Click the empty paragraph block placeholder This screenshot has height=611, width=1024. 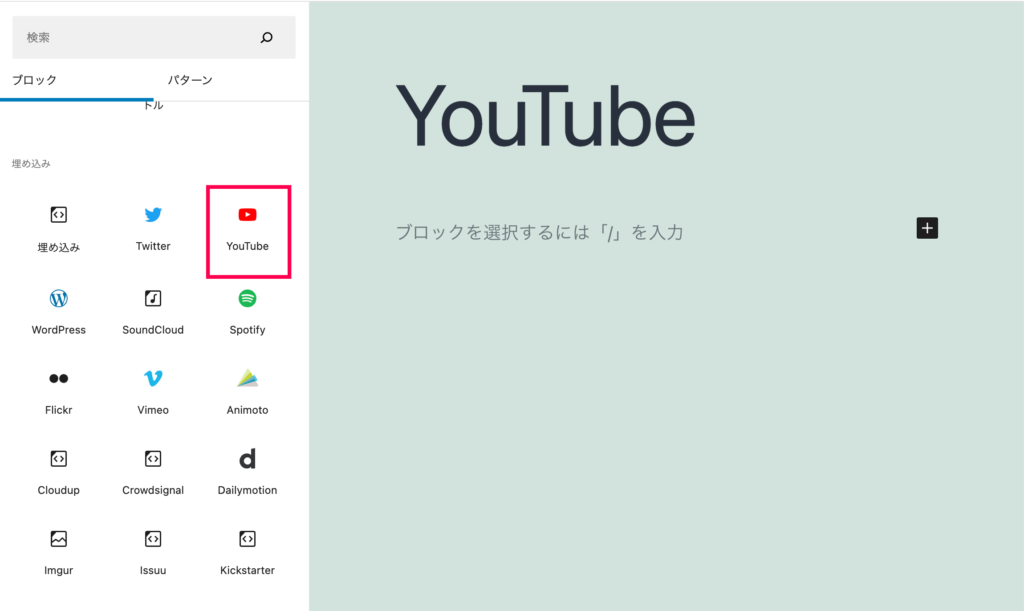click(x=539, y=232)
